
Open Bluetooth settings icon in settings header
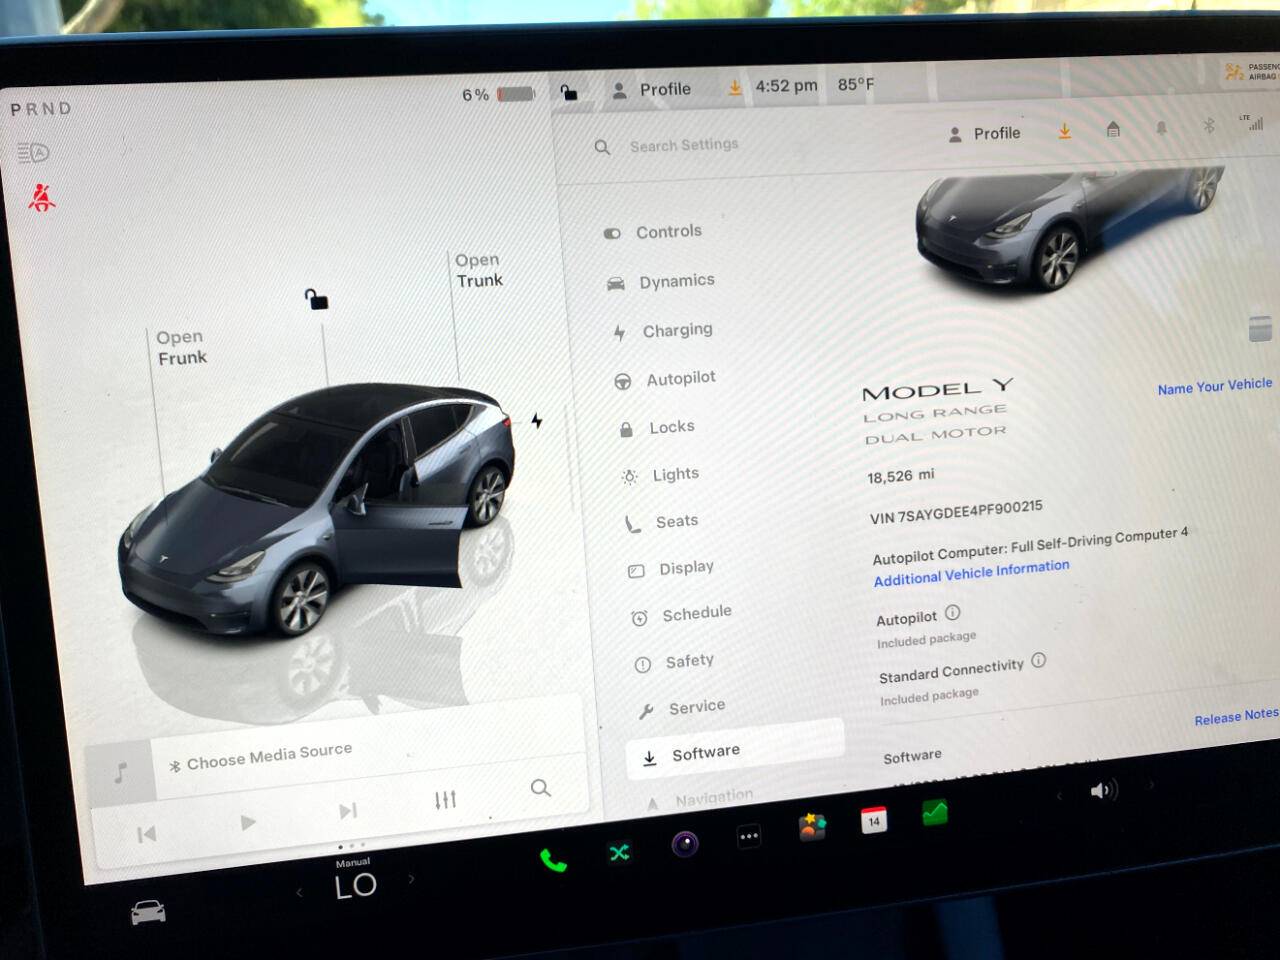click(1208, 126)
